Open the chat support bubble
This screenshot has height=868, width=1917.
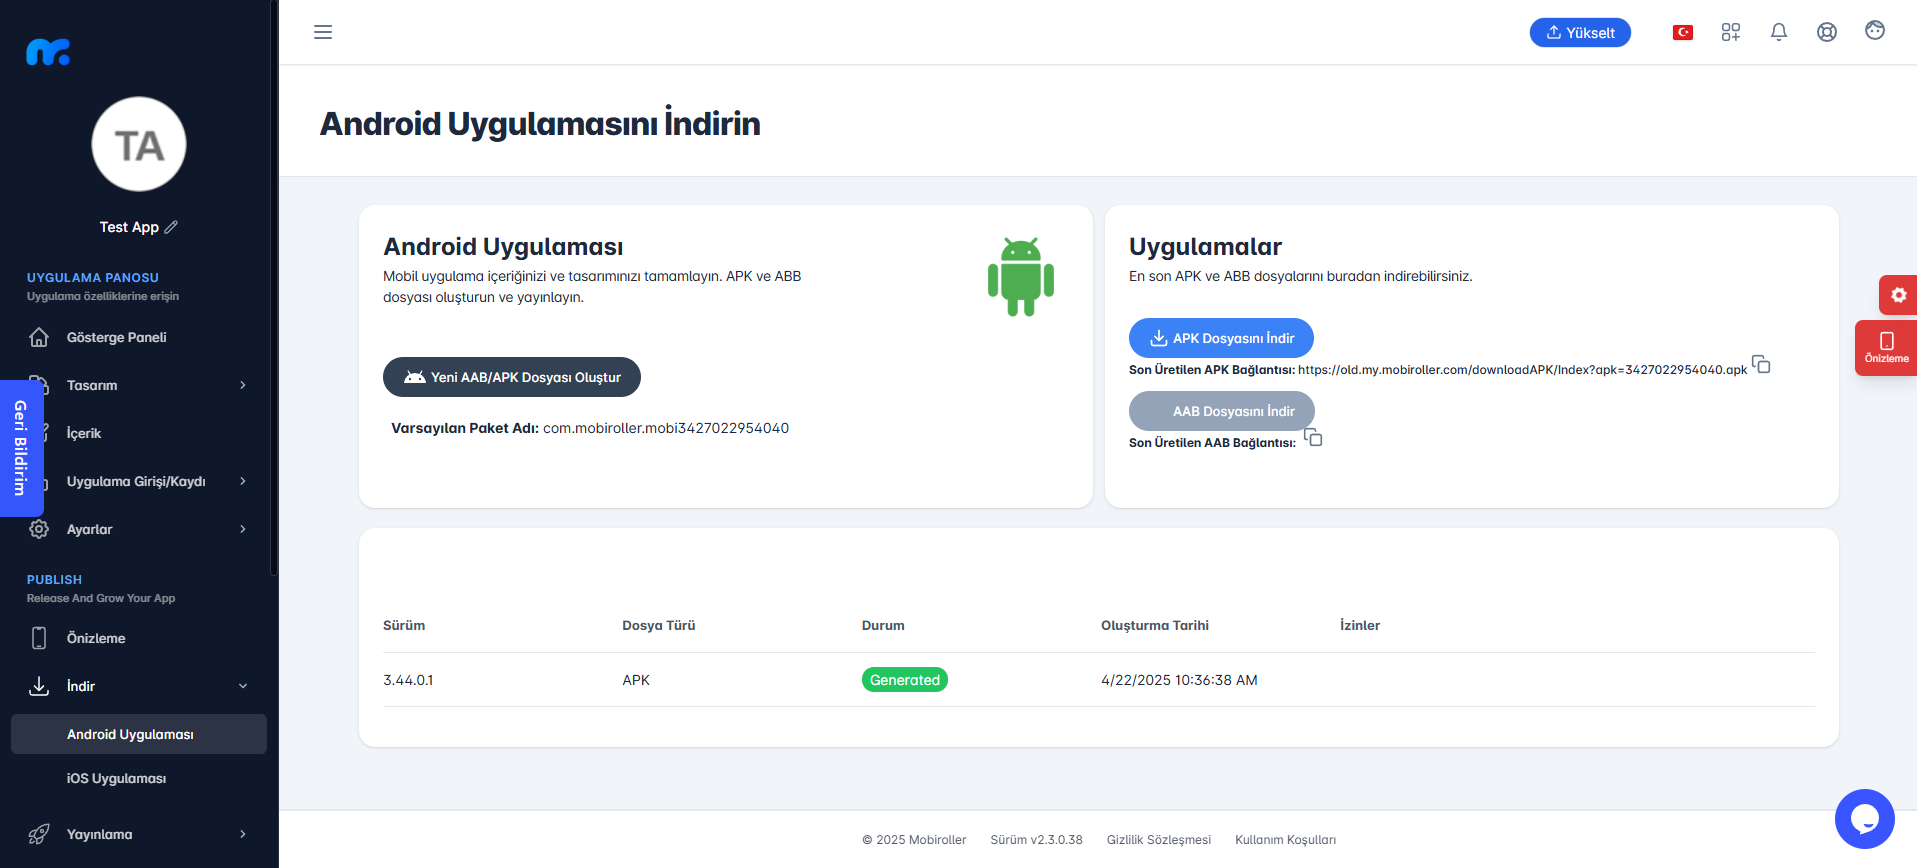pos(1865,819)
